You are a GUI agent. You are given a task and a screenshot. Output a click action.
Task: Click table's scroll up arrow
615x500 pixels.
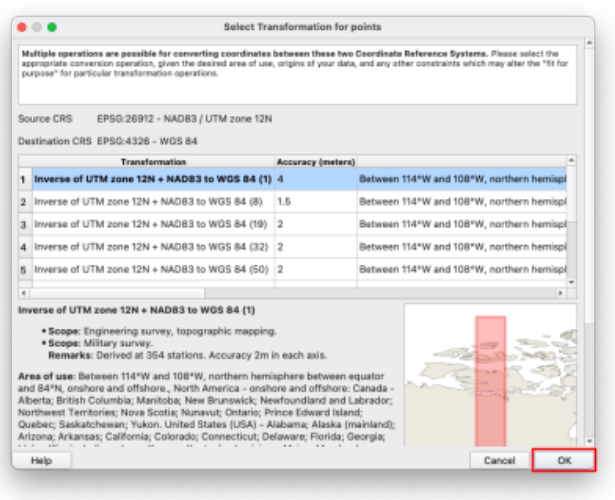click(571, 160)
